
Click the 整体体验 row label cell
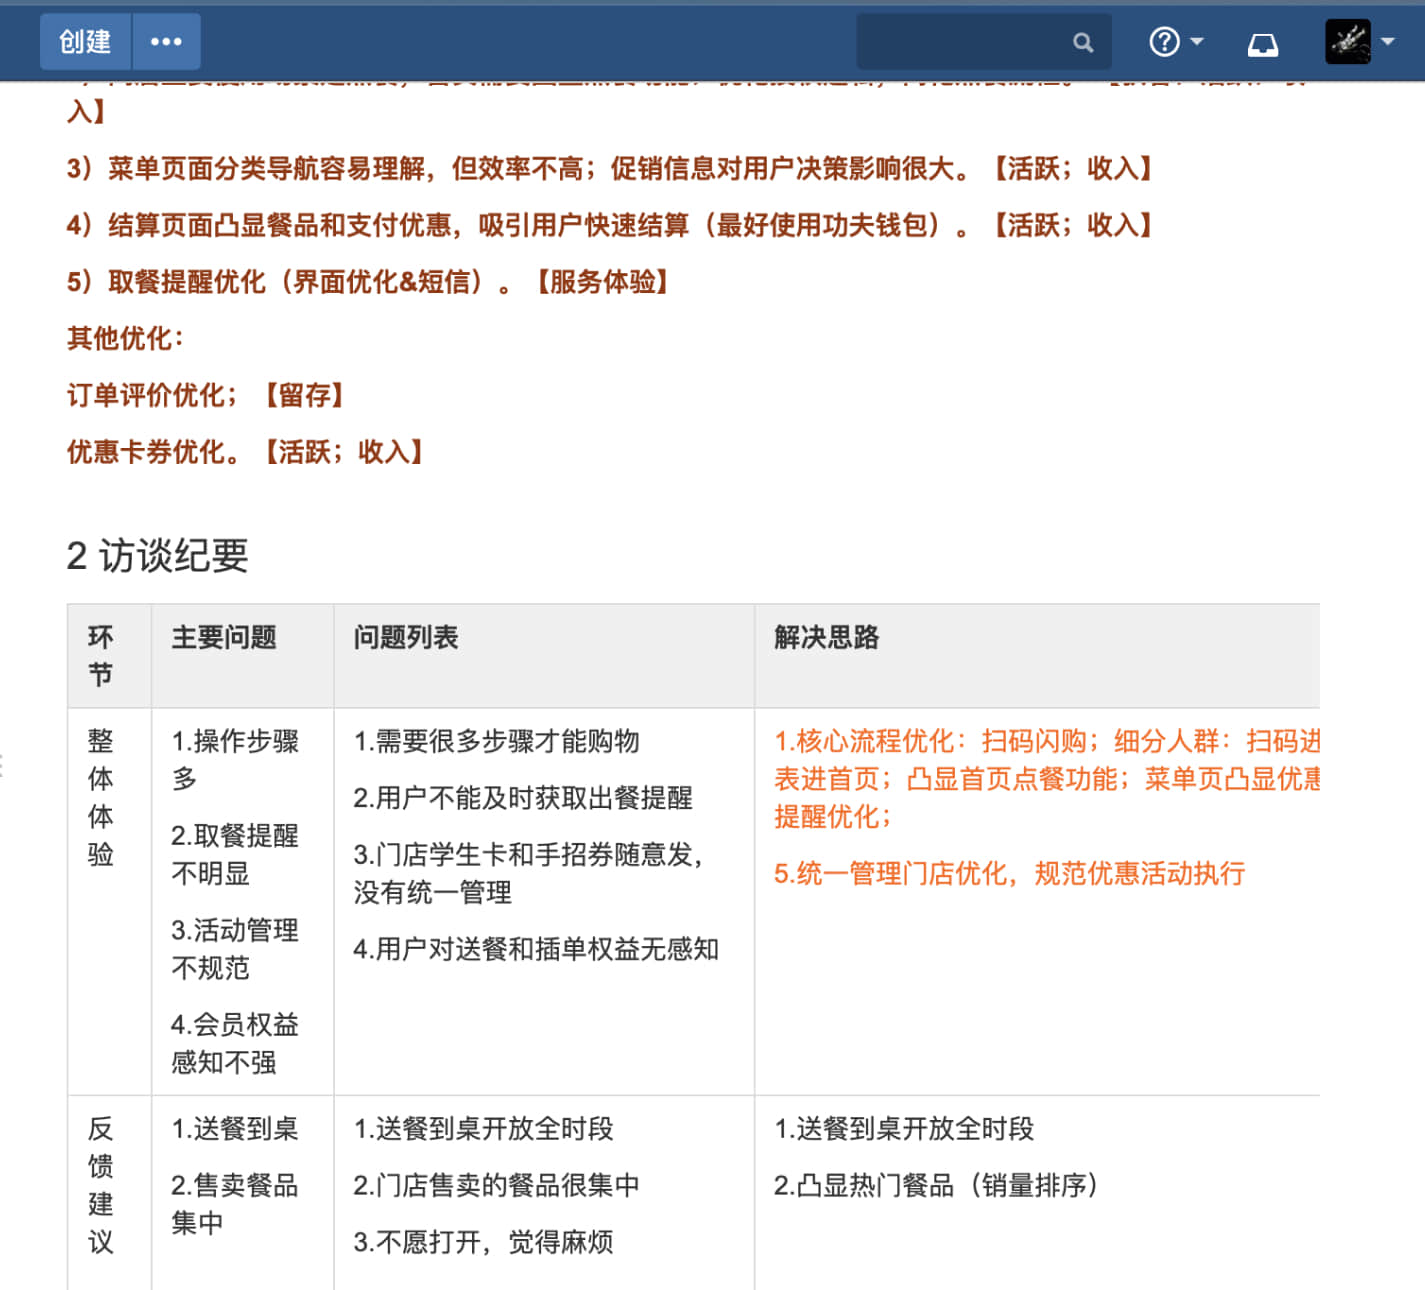coord(101,797)
